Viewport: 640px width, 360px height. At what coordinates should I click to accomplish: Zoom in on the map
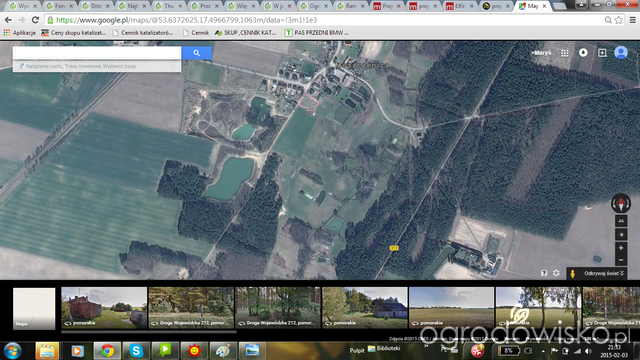tap(621, 248)
